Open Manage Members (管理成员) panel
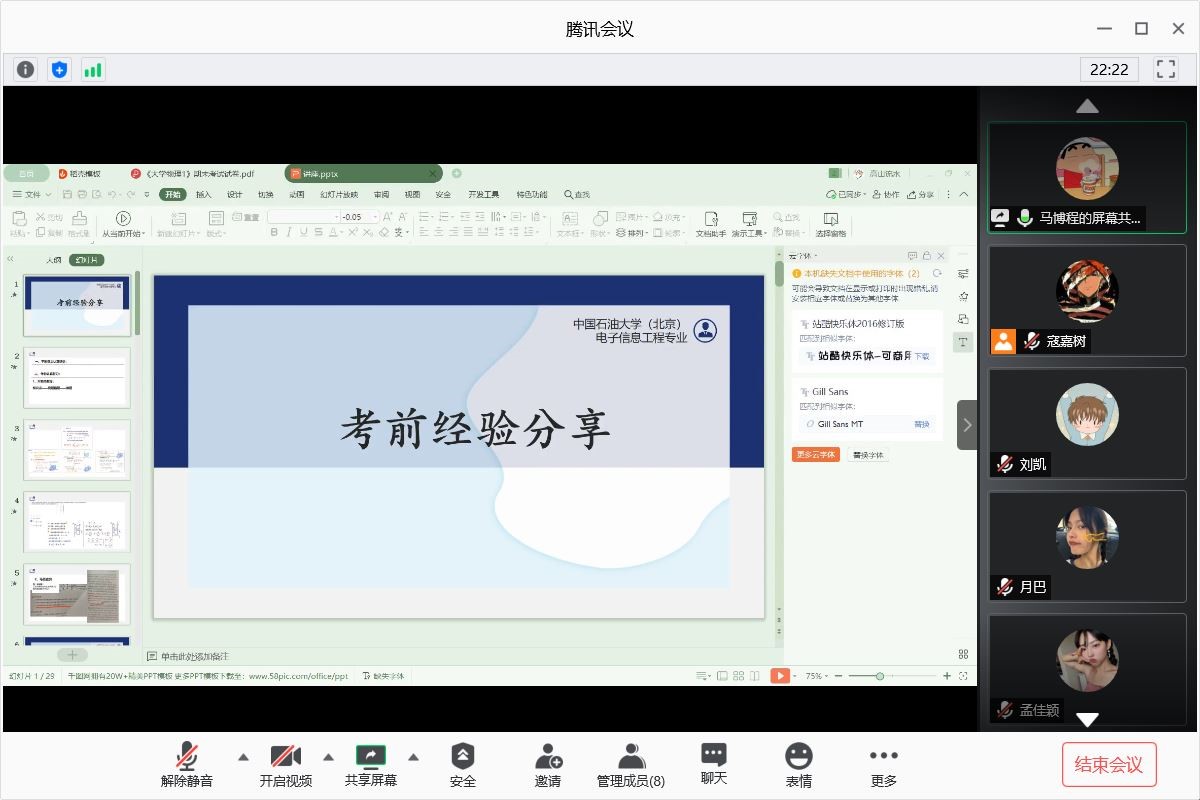The width and height of the screenshot is (1200, 800). point(630,765)
